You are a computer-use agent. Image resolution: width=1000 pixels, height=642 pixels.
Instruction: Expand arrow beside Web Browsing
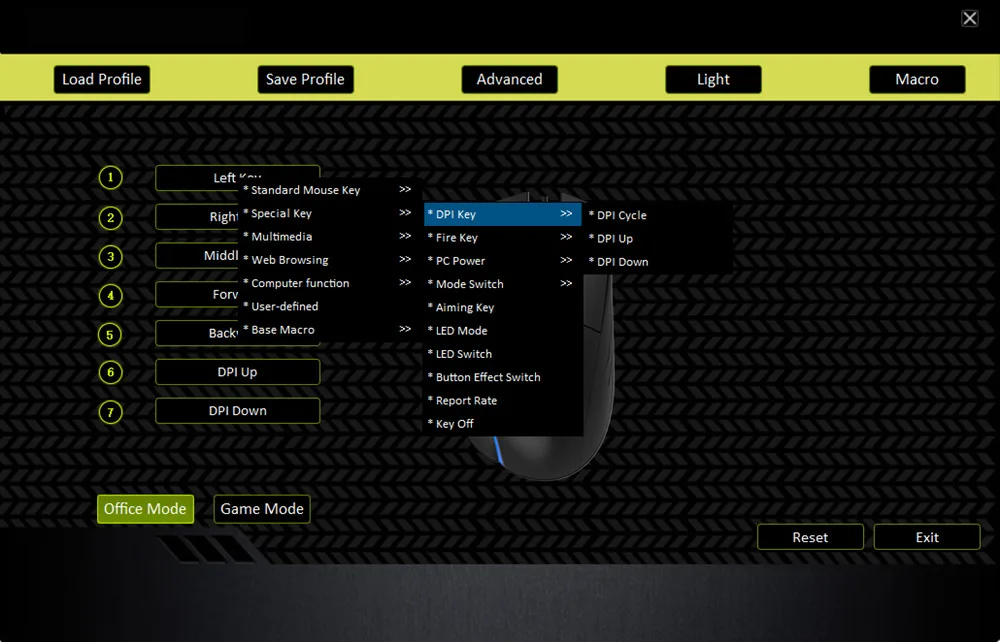405,259
